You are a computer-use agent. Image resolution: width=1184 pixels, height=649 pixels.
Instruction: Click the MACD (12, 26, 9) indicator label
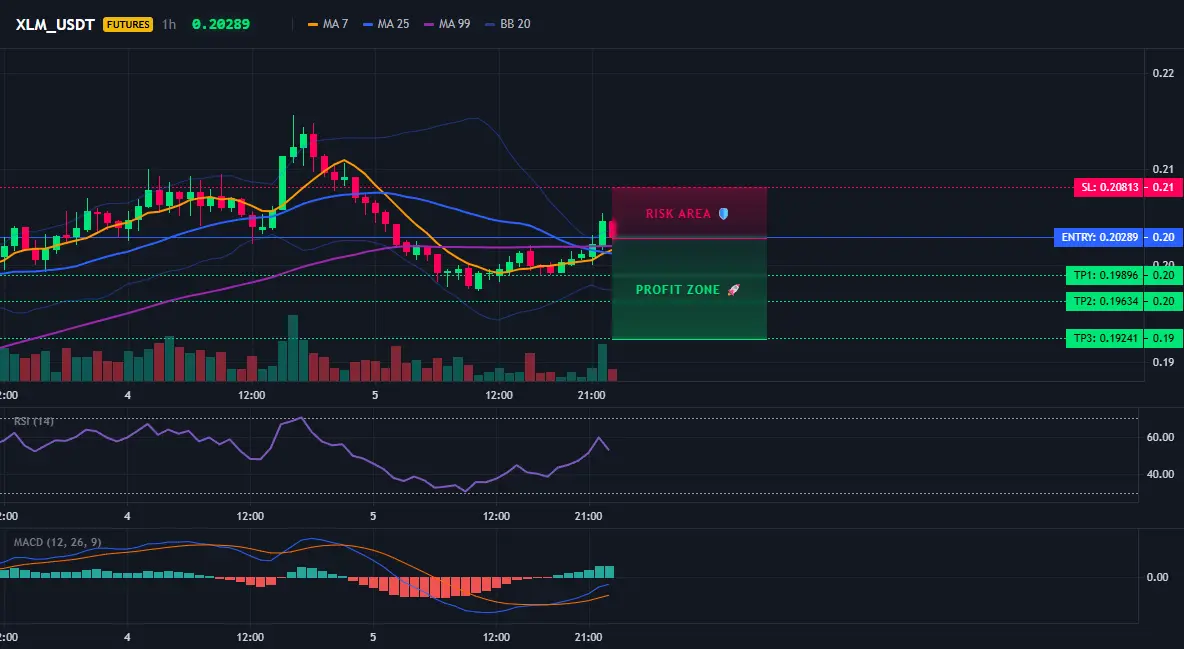pyautogui.click(x=57, y=542)
